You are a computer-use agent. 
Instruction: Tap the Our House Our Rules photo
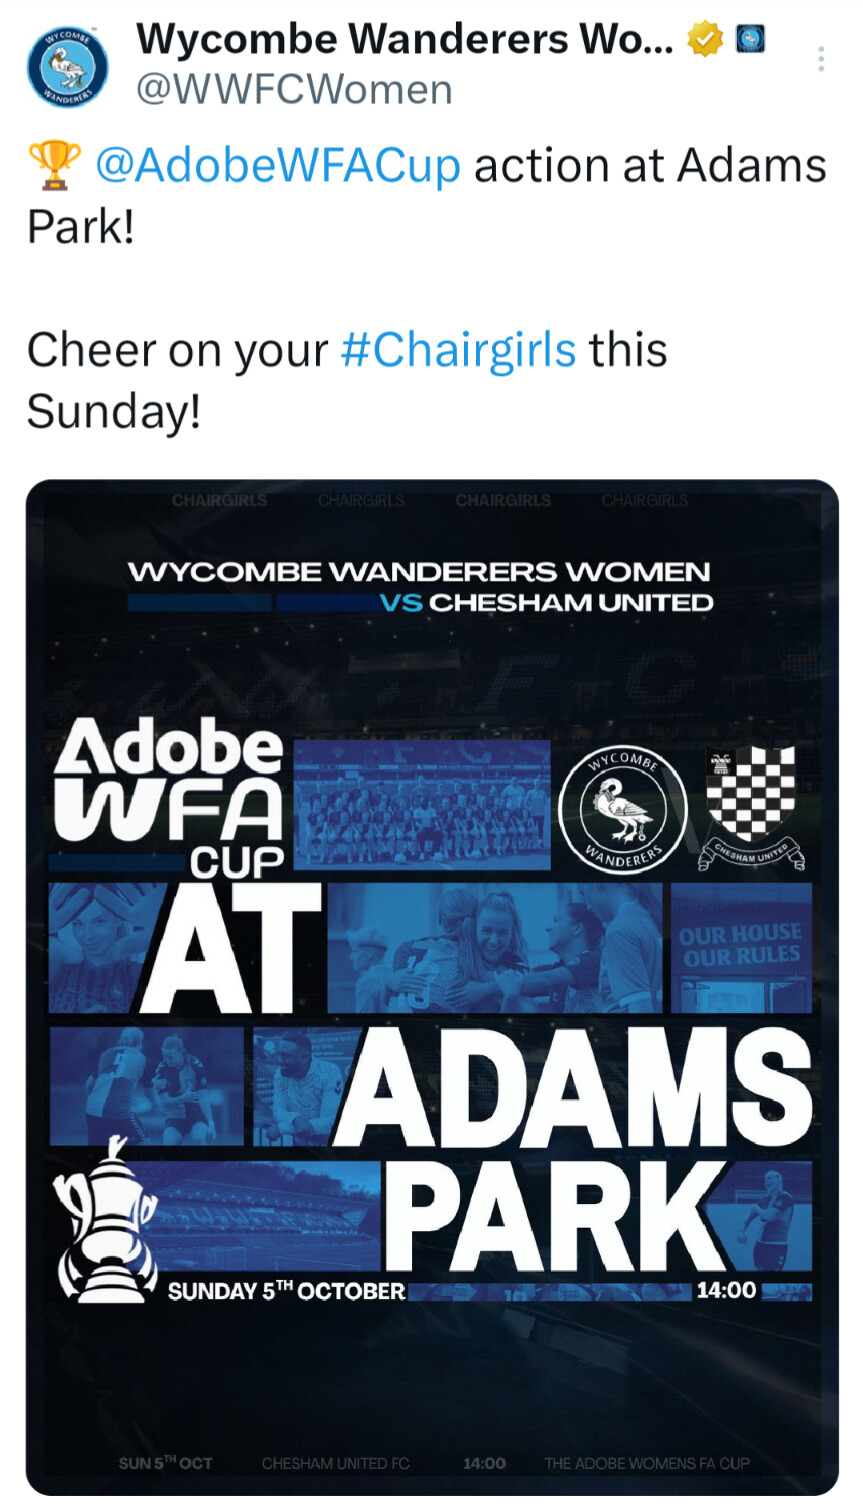point(740,946)
